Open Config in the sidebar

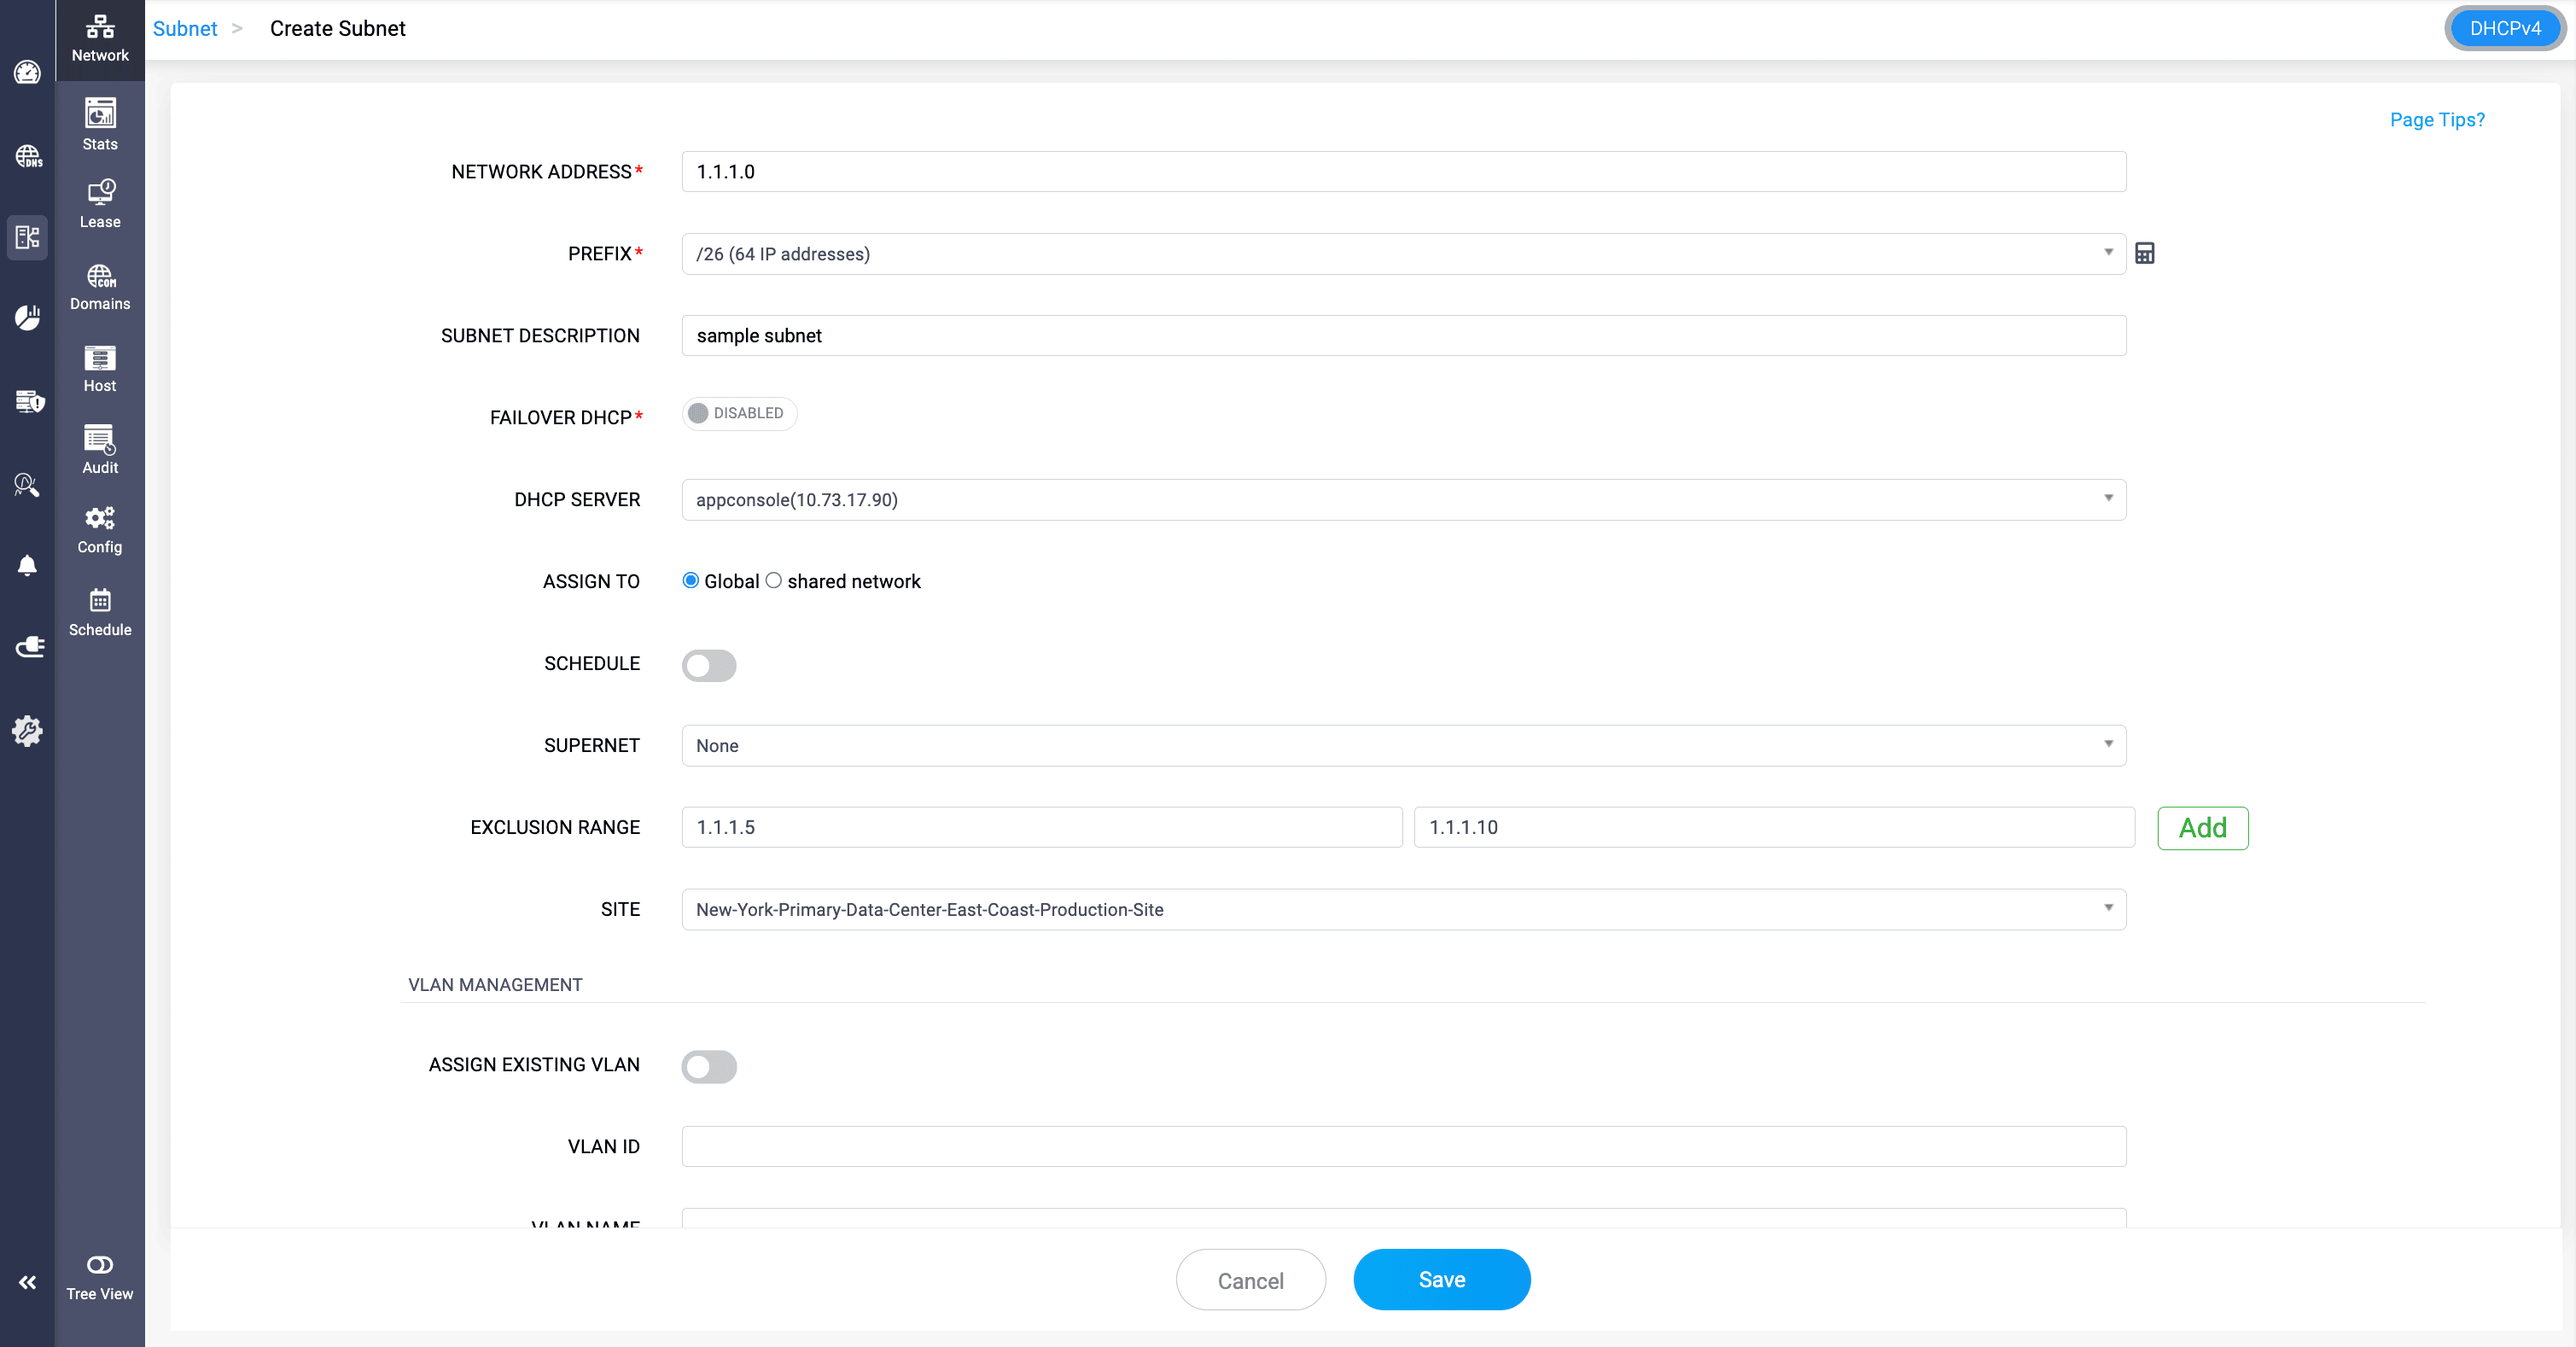[100, 530]
